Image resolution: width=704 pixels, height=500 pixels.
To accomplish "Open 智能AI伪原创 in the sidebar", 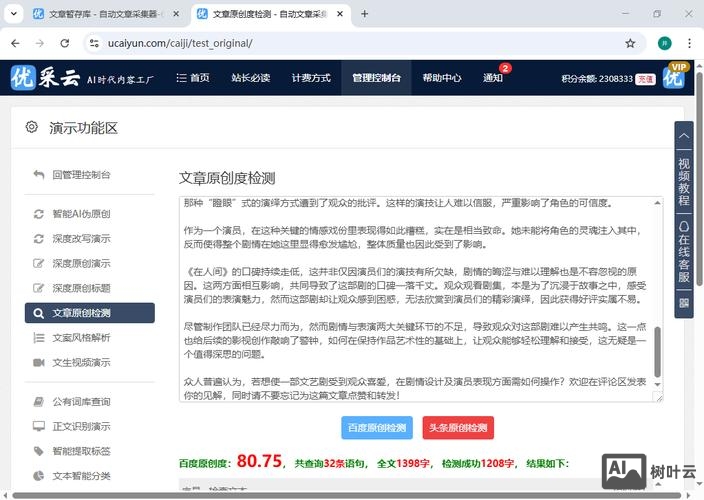I will point(81,214).
